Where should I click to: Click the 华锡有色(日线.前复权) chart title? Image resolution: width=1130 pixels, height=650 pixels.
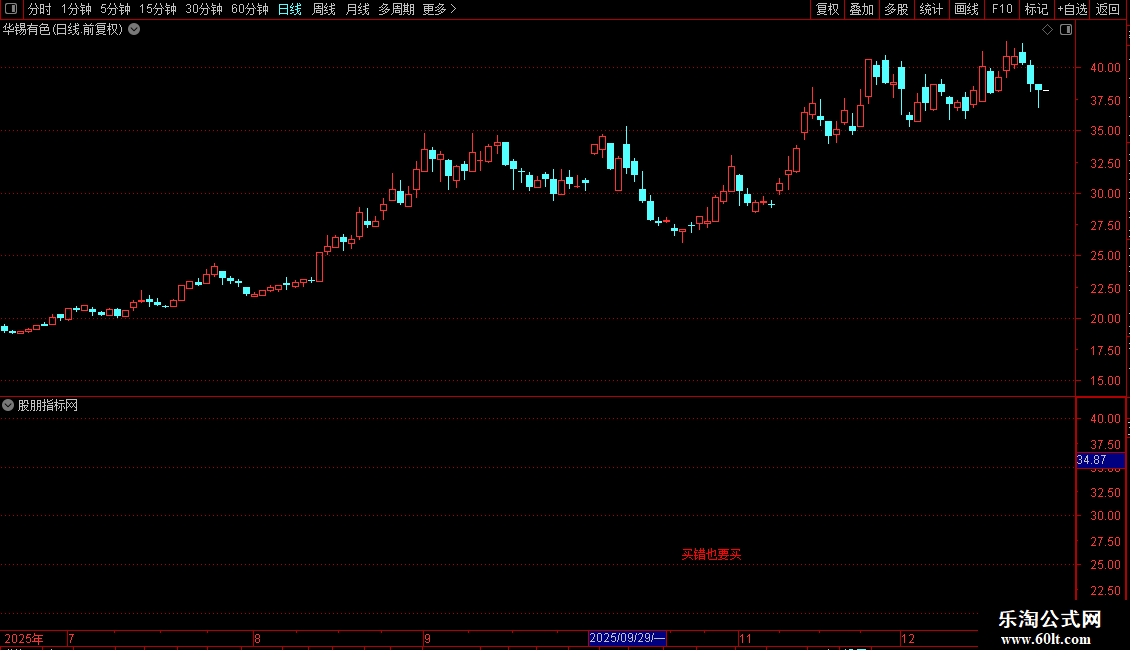click(x=63, y=30)
